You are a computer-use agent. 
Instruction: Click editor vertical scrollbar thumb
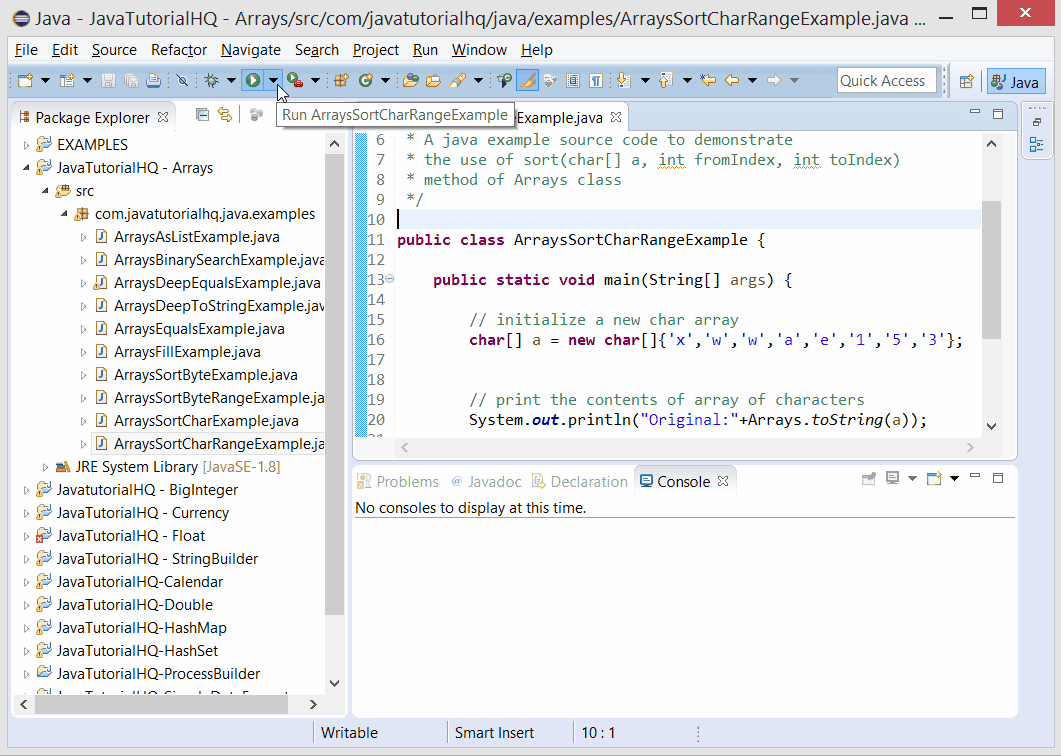click(x=991, y=269)
